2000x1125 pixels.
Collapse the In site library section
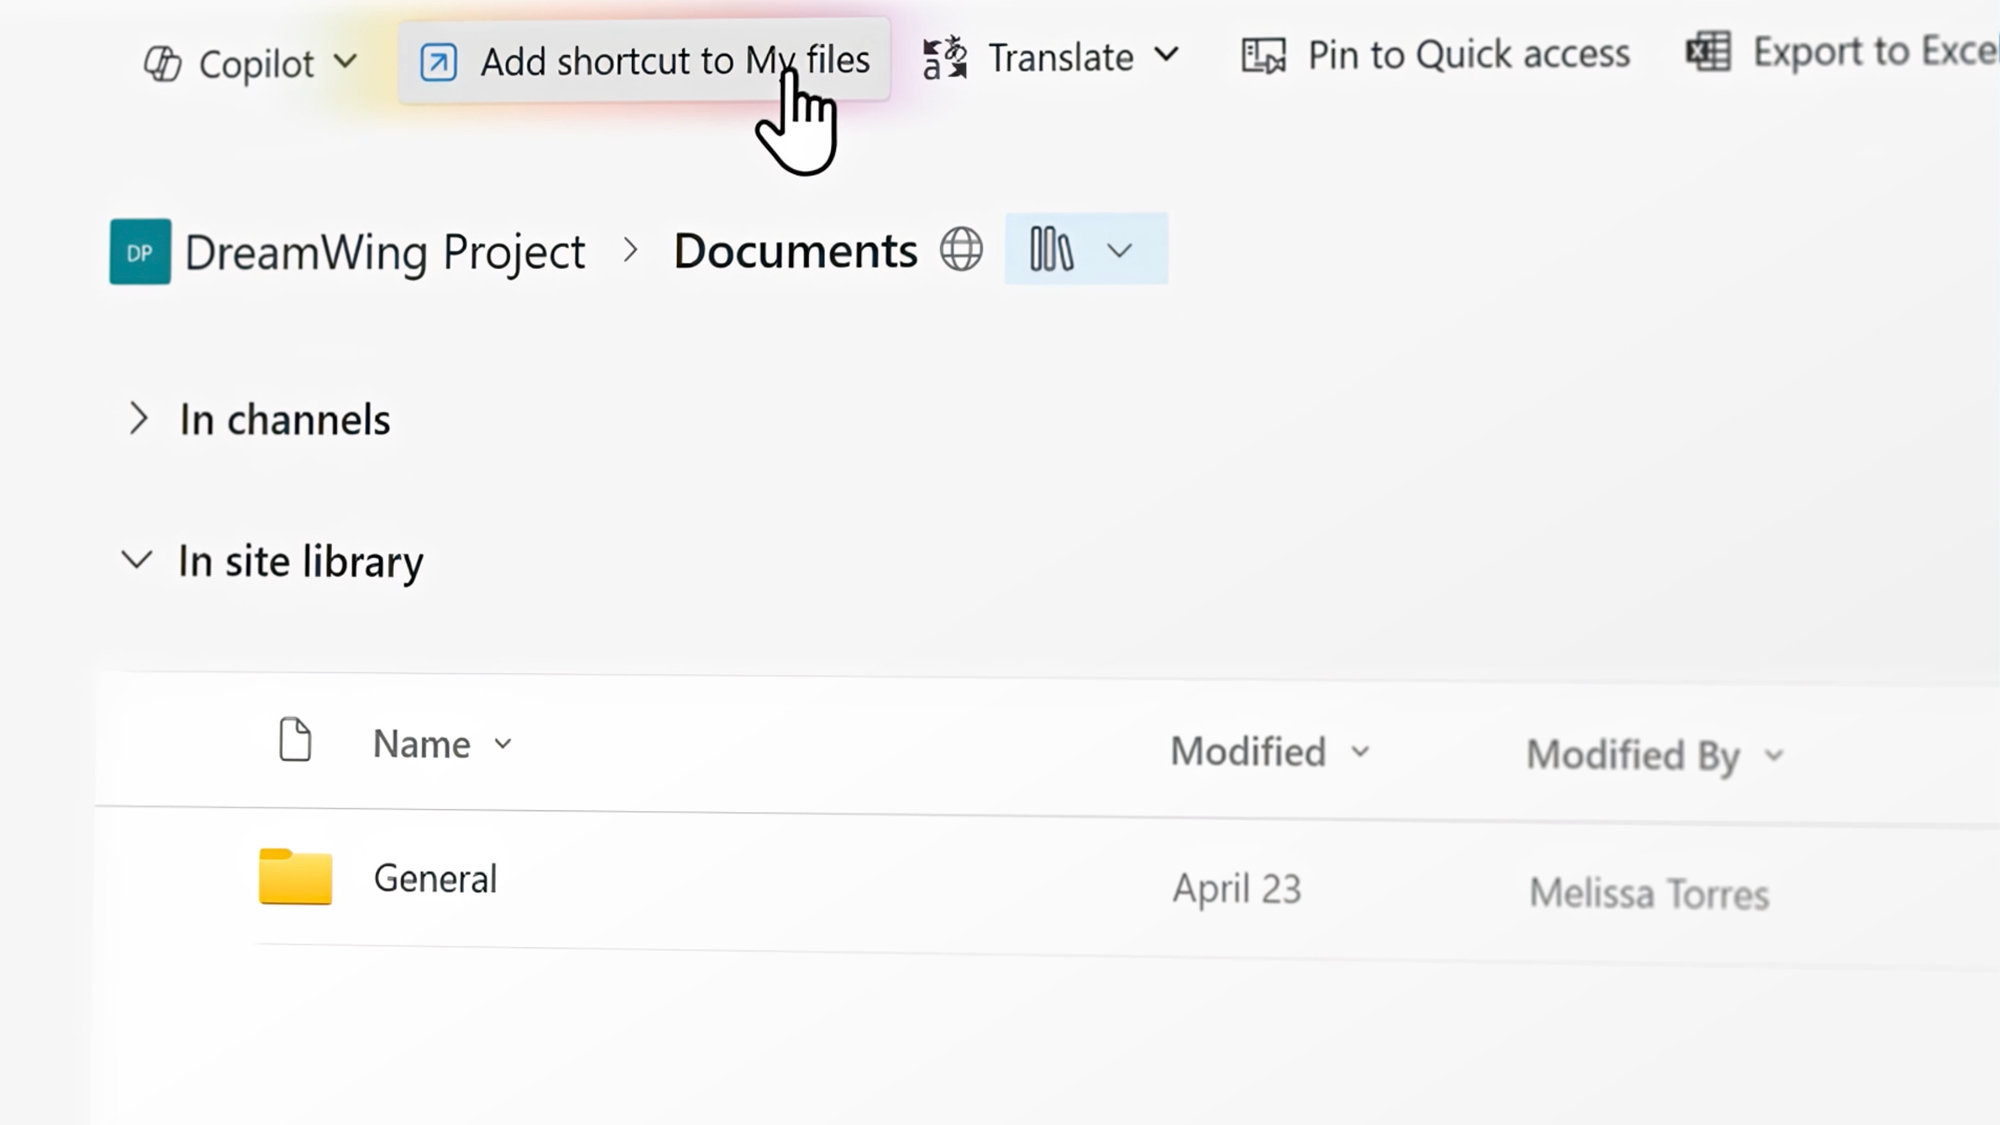(137, 560)
